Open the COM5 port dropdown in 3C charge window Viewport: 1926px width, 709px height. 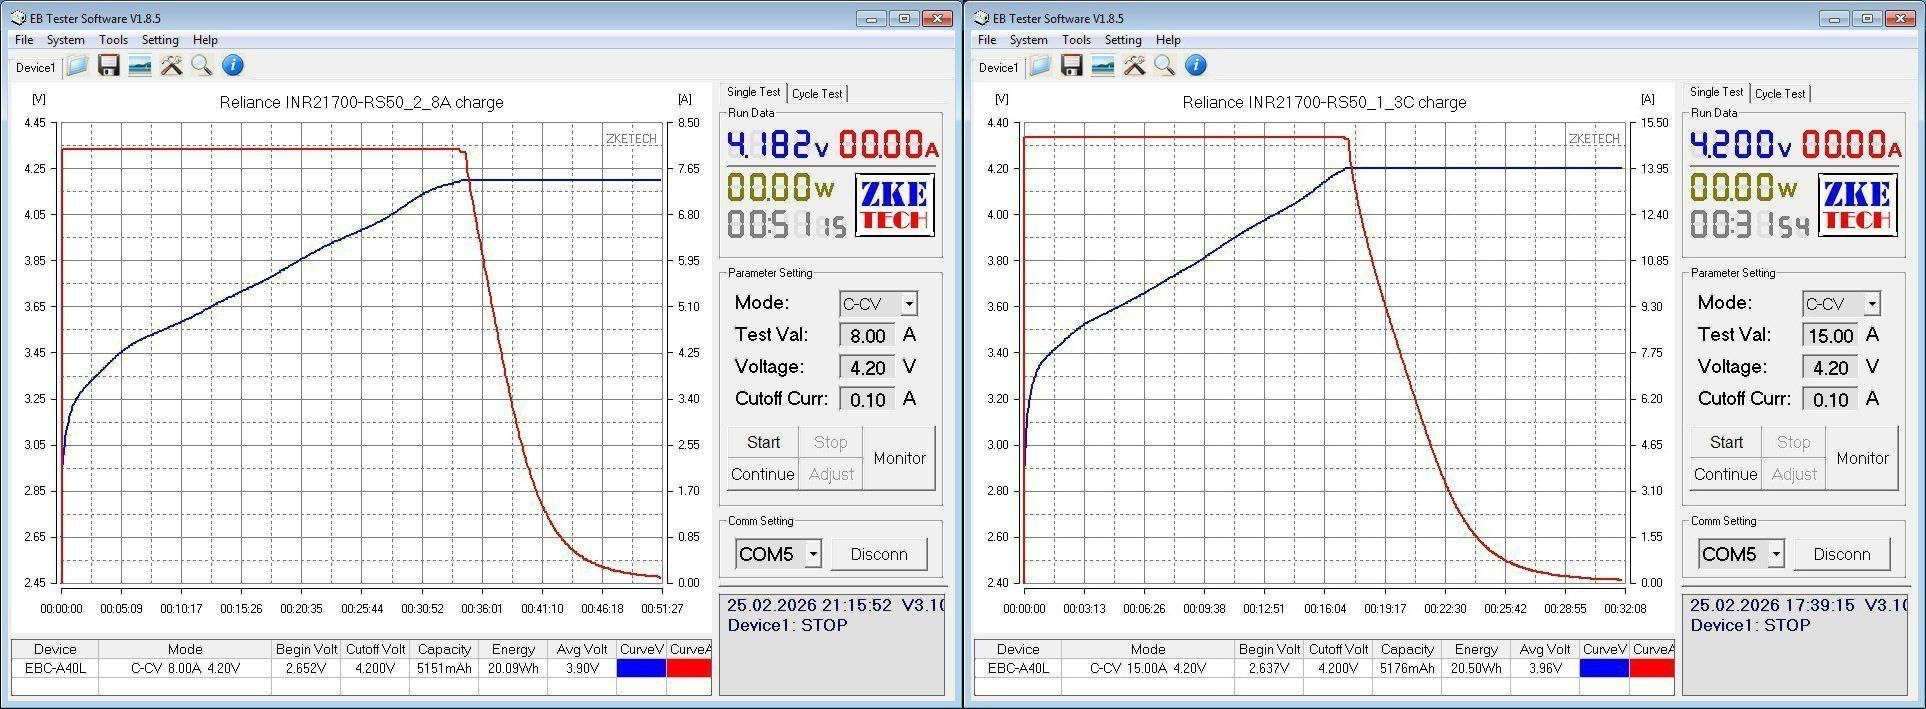(1776, 554)
